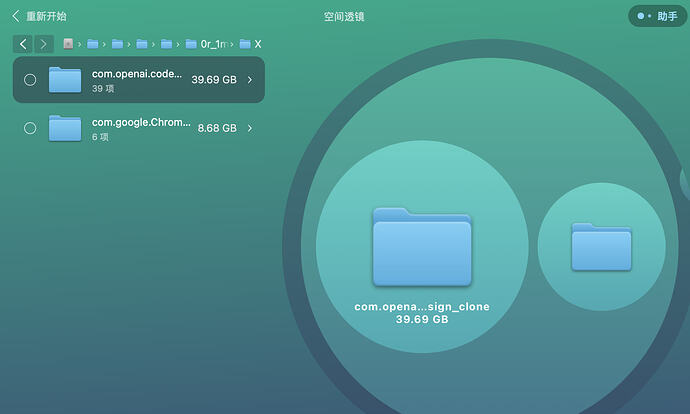Open the 0r_1m folder in the breadcrumb
This screenshot has width=690, height=414.
click(x=207, y=44)
